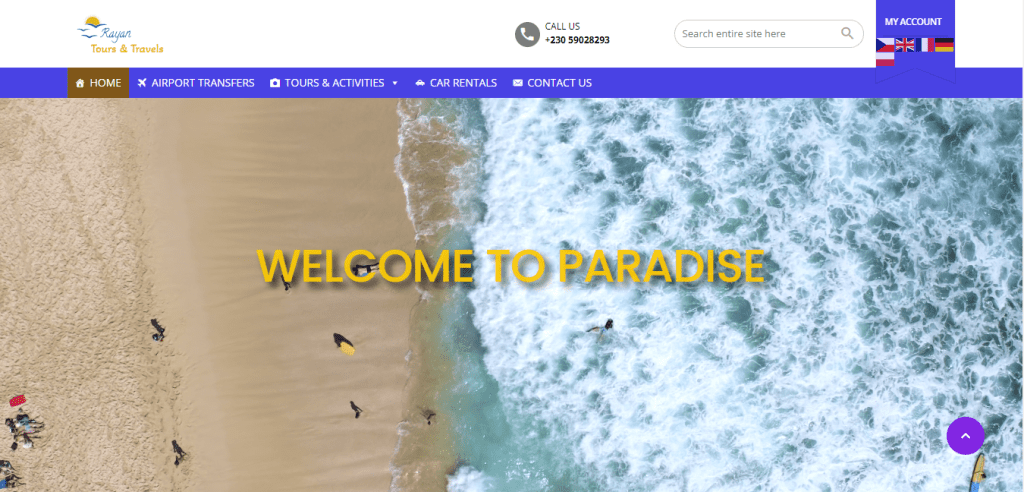Focus the Search entire site field
This screenshot has height=492, width=1024.
pos(758,33)
